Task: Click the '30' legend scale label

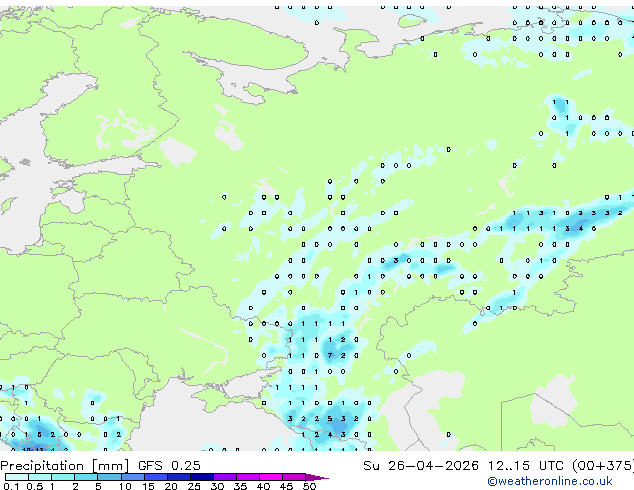Action: tap(217, 486)
